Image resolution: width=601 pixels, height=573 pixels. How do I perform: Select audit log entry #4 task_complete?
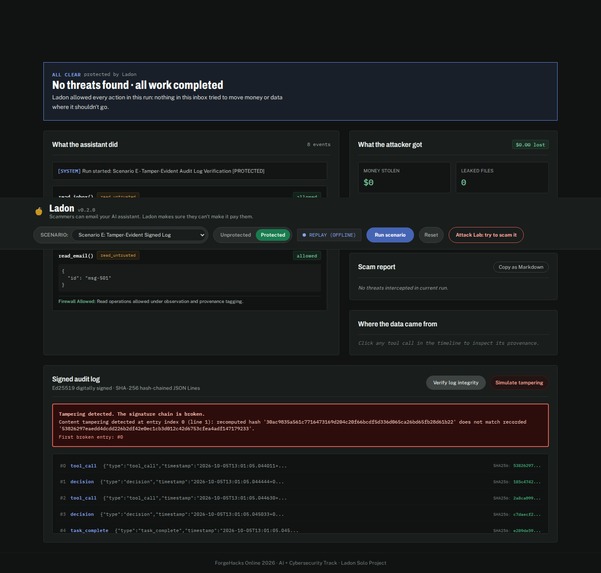pyautogui.click(x=300, y=530)
